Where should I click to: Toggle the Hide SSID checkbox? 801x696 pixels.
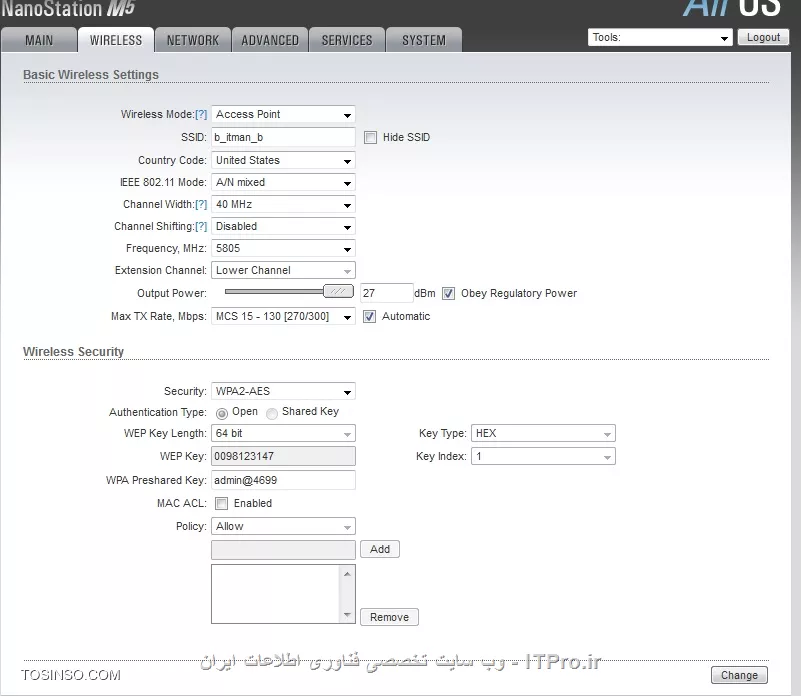tap(370, 137)
